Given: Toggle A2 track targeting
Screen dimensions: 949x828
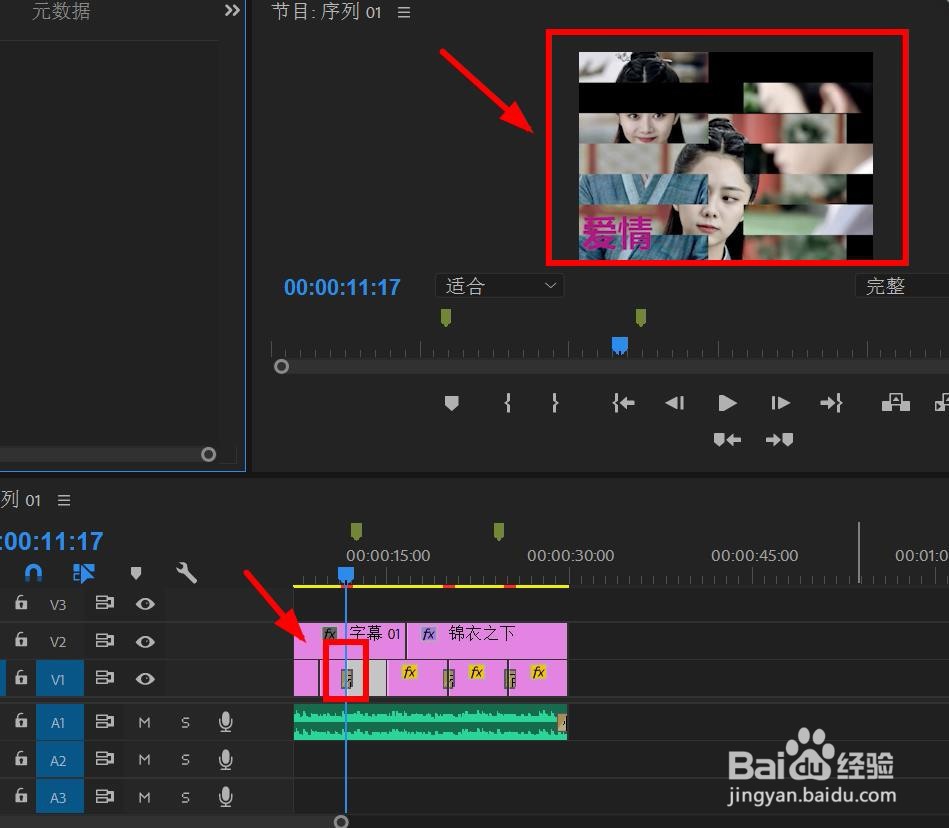Looking at the screenshot, I should point(60,760).
